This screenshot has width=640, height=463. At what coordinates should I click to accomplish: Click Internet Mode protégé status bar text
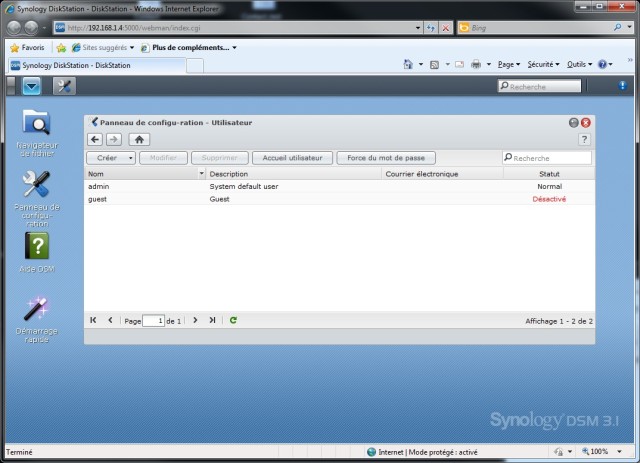[x=427, y=452]
